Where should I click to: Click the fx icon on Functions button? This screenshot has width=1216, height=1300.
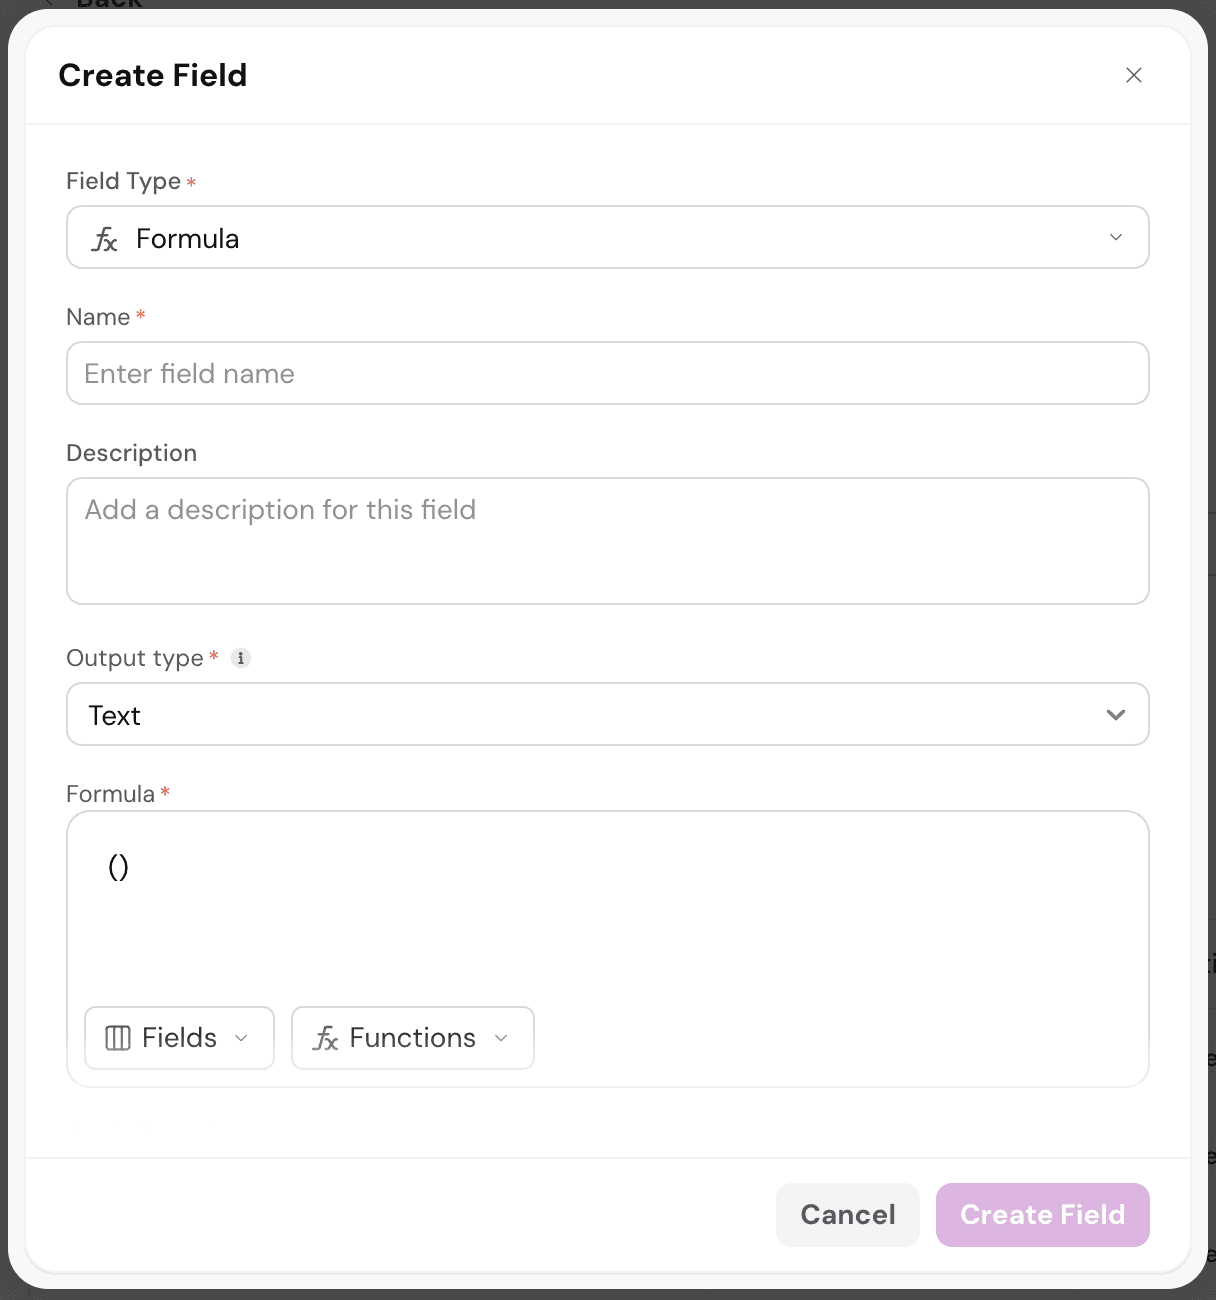[x=326, y=1038]
